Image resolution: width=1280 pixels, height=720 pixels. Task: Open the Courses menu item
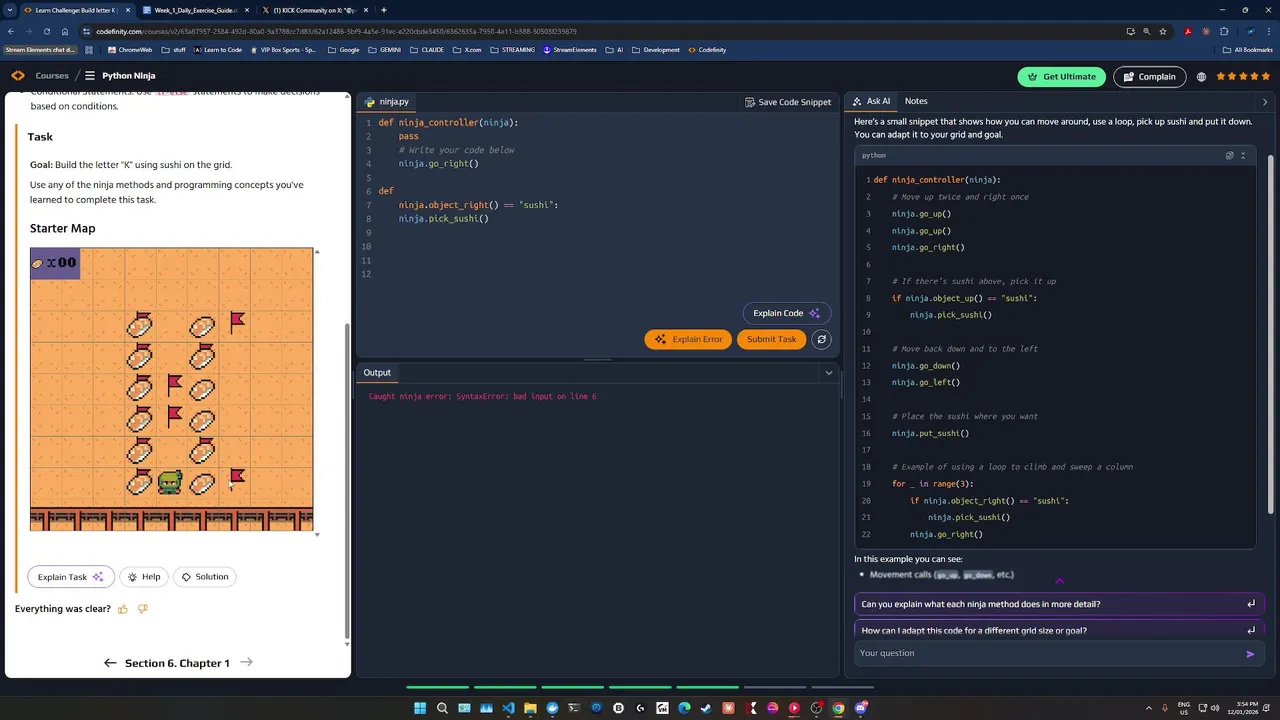click(52, 76)
